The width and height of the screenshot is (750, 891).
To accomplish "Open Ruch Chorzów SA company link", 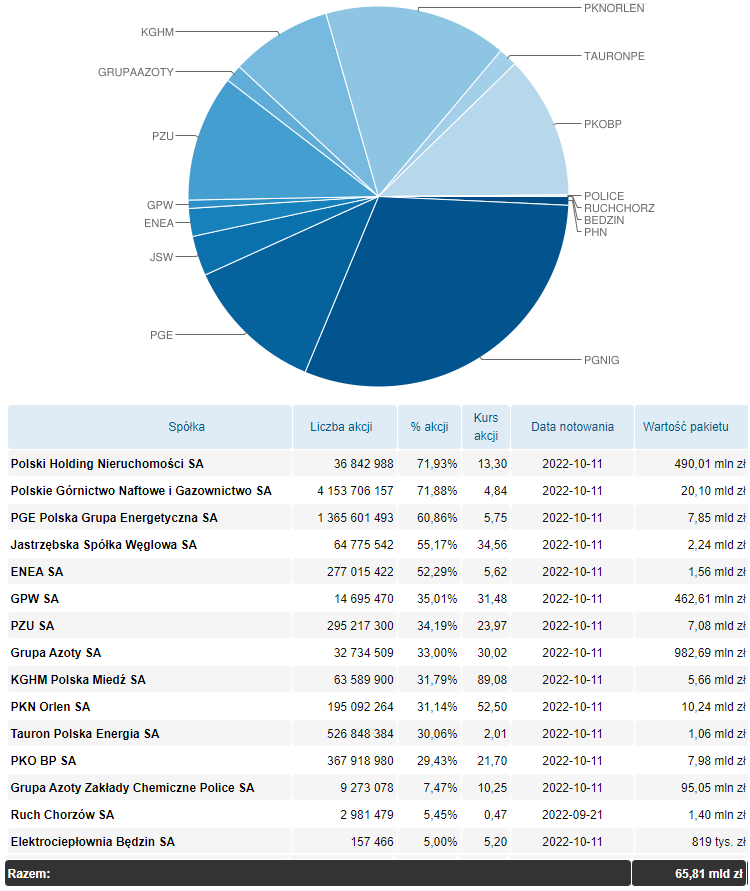I will [x=62, y=814].
